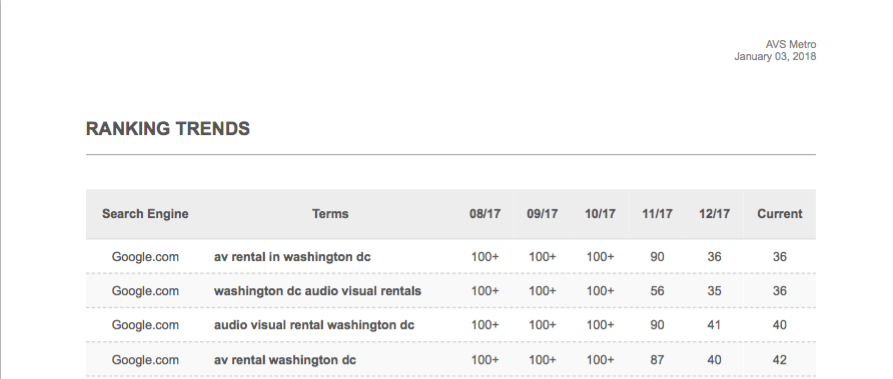Click value 90 for 'av rental in washington dc'
This screenshot has height=379, width=893.
tap(657, 257)
